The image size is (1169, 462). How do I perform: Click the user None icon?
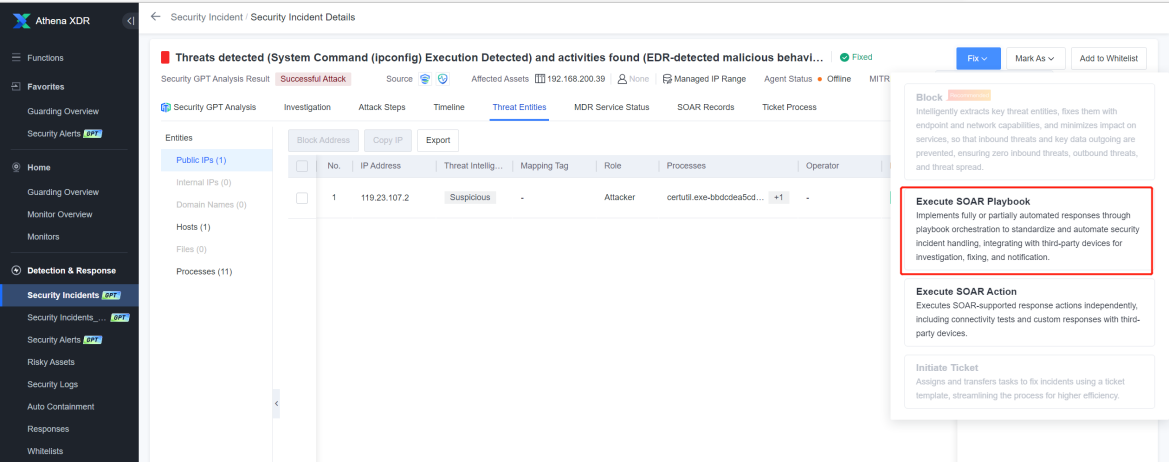[622, 79]
